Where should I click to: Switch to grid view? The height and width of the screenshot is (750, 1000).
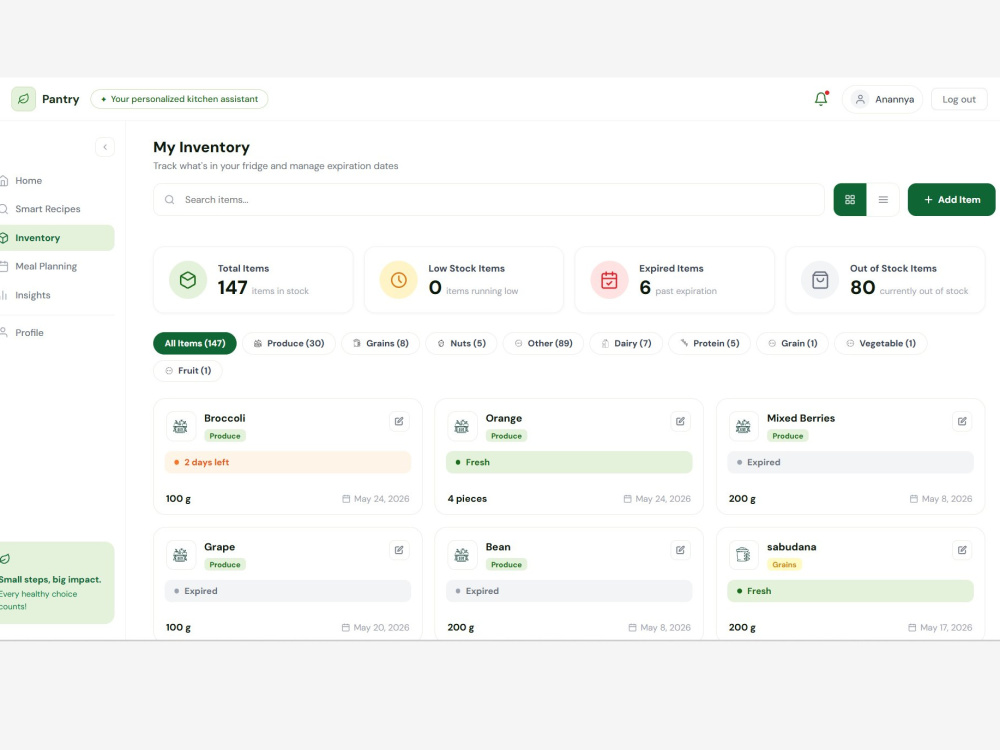[850, 200]
